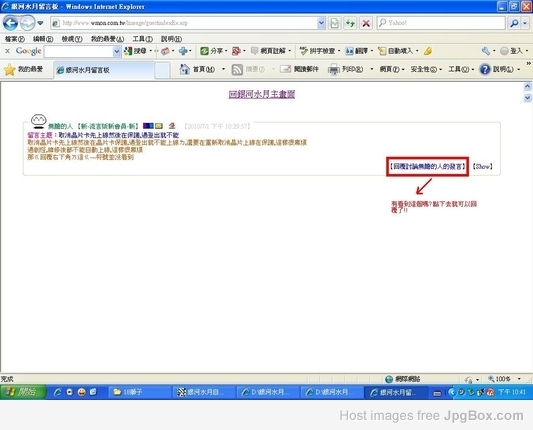Viewport: 533px width, 430px height.
Task: Open the zoom level 100% dropdown
Action: [519, 379]
